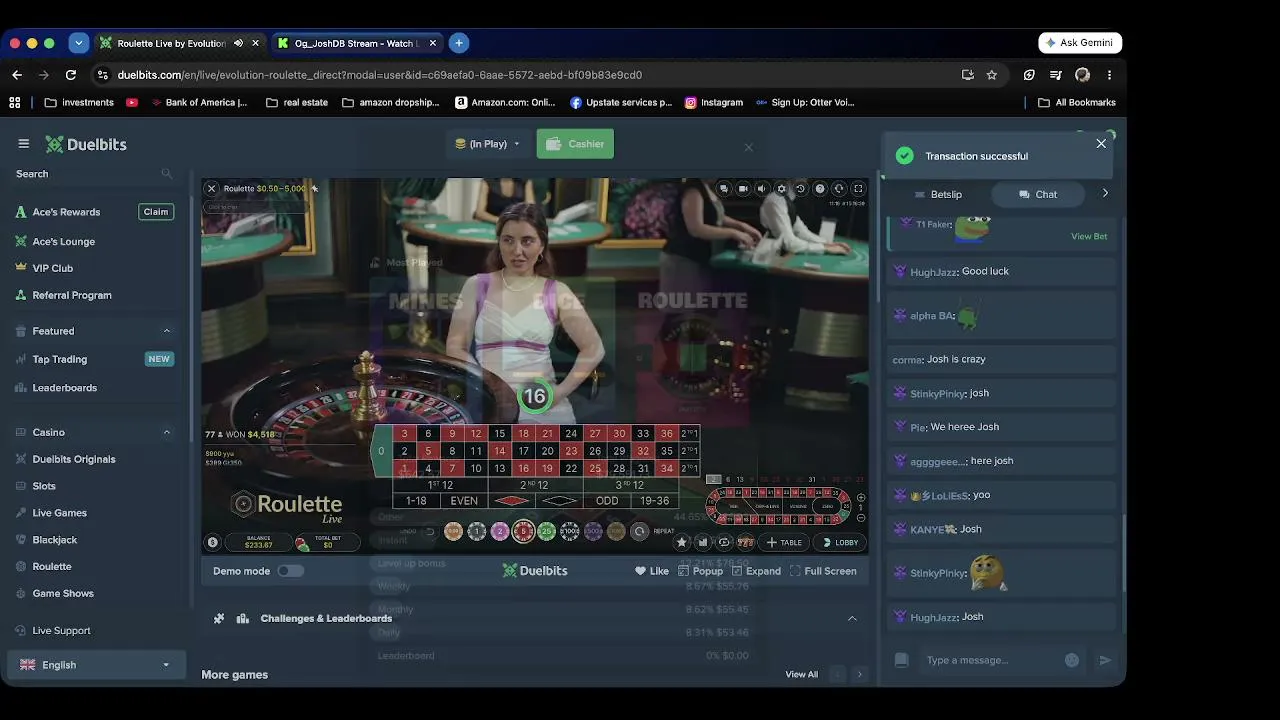Open the Instagram bookmark
Viewport: 1280px width, 720px height.
tap(714, 102)
